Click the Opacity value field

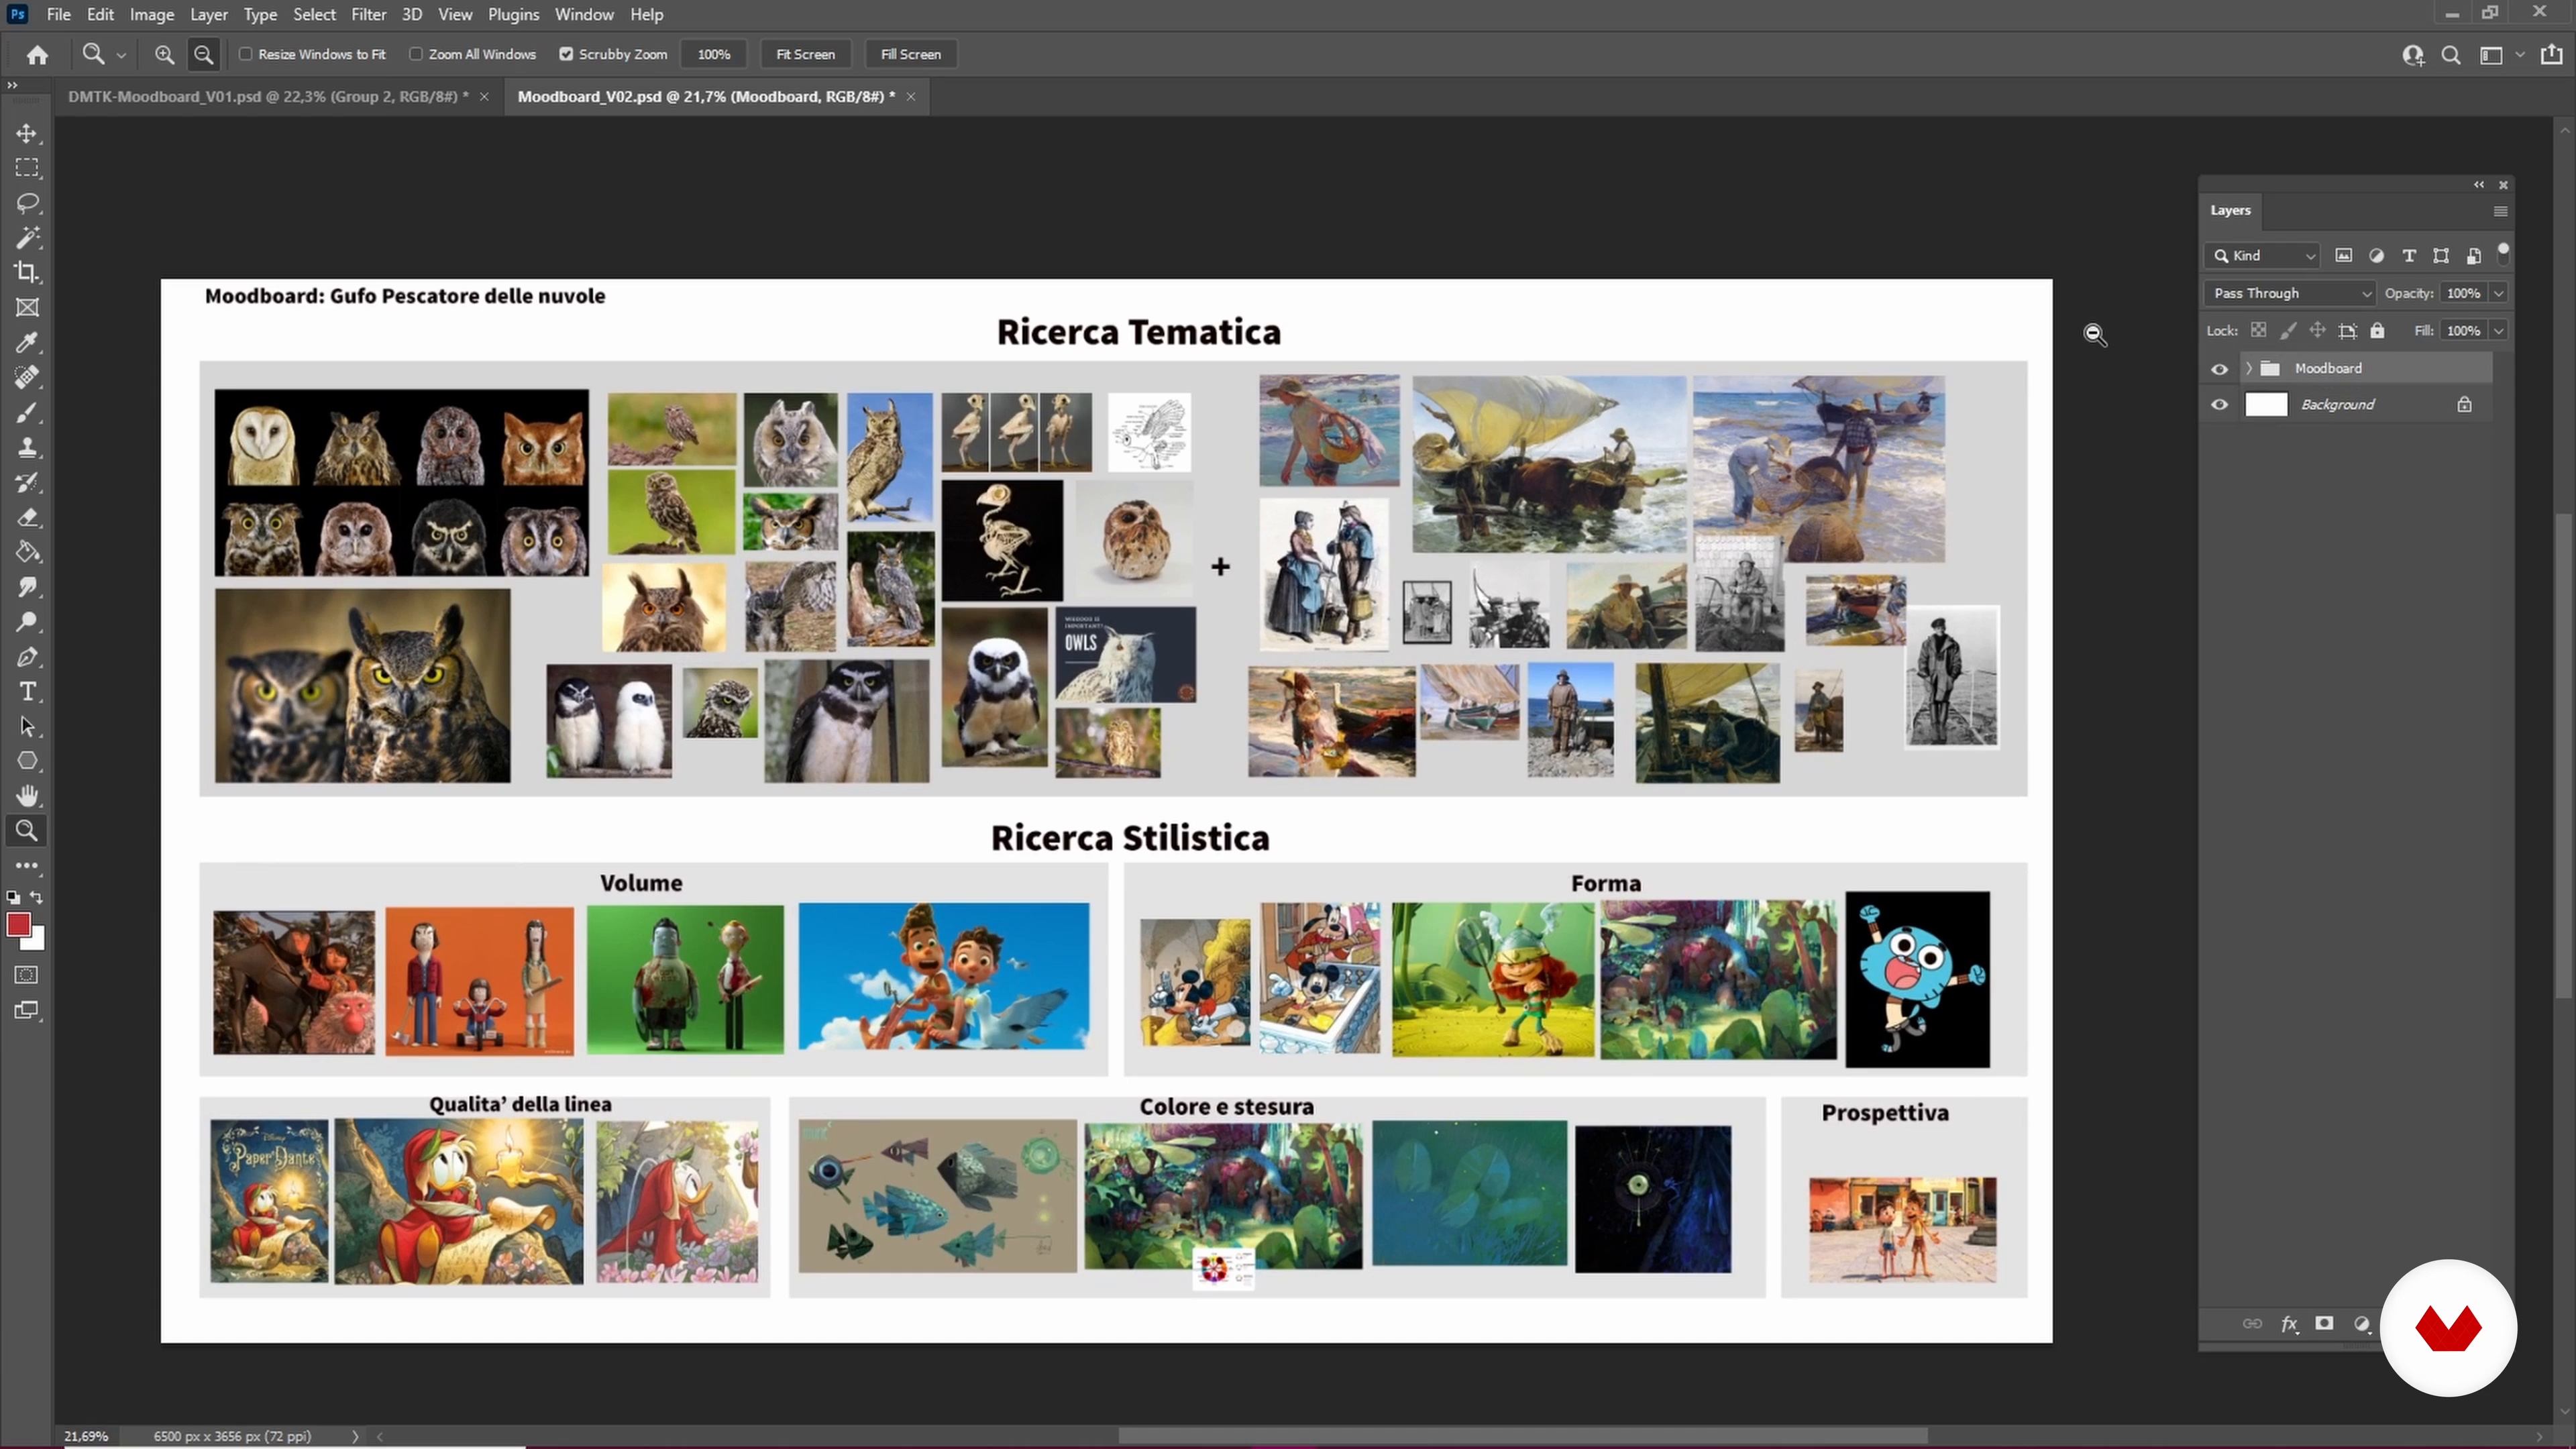point(2463,293)
